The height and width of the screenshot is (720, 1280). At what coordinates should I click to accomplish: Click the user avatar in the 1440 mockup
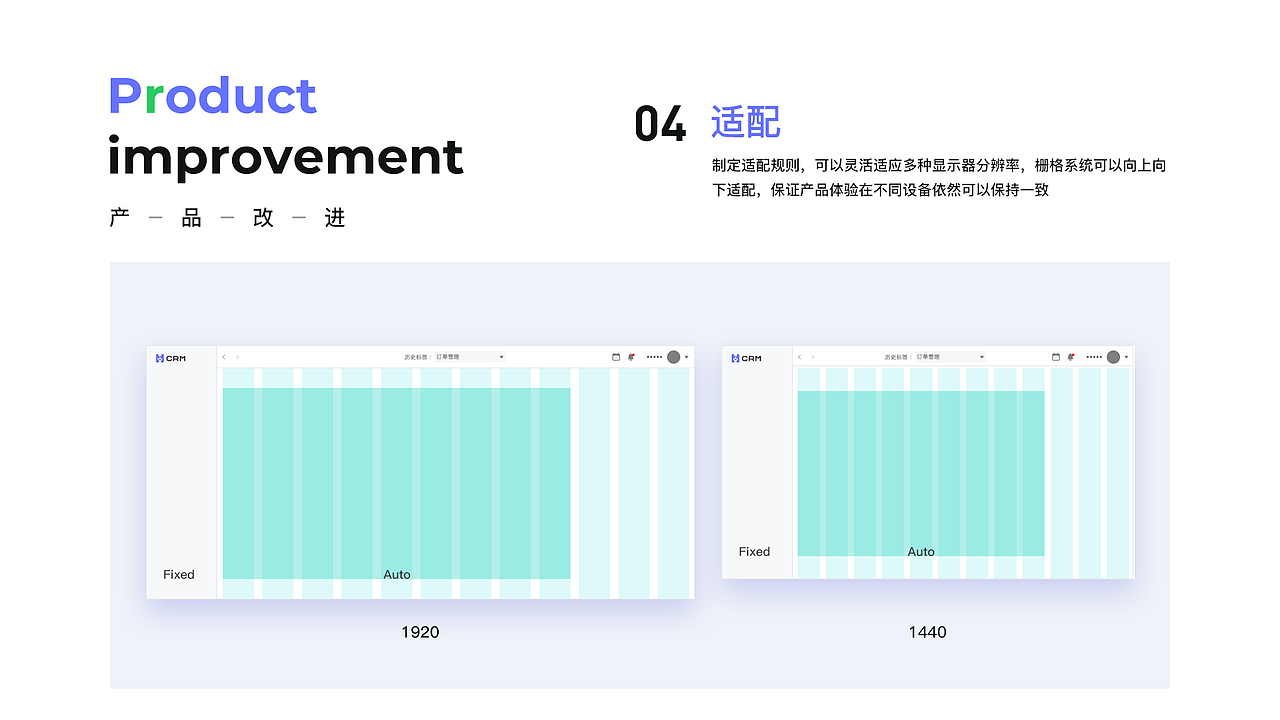coord(1113,357)
